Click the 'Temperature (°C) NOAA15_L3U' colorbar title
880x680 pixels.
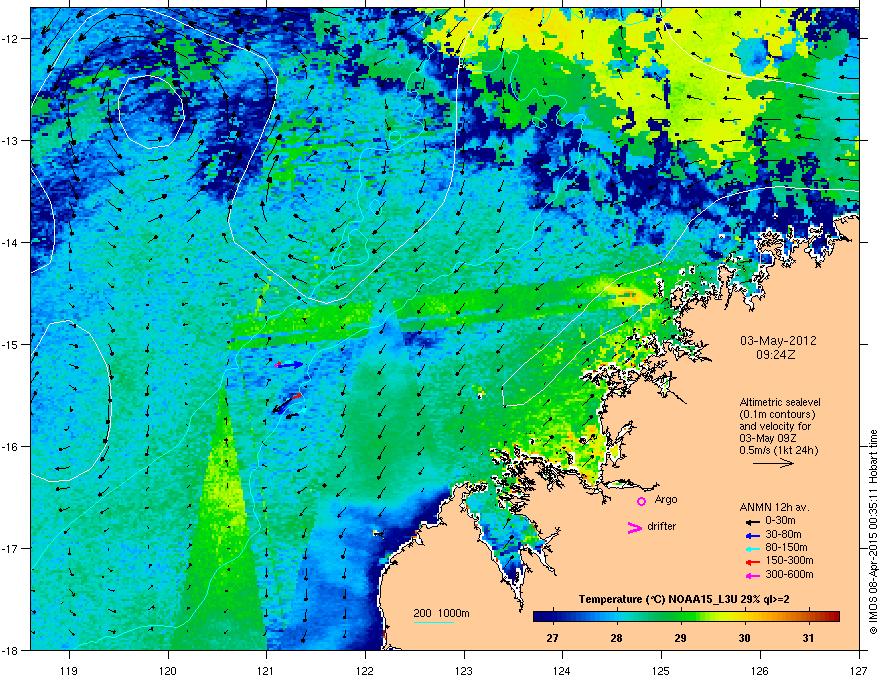click(657, 599)
